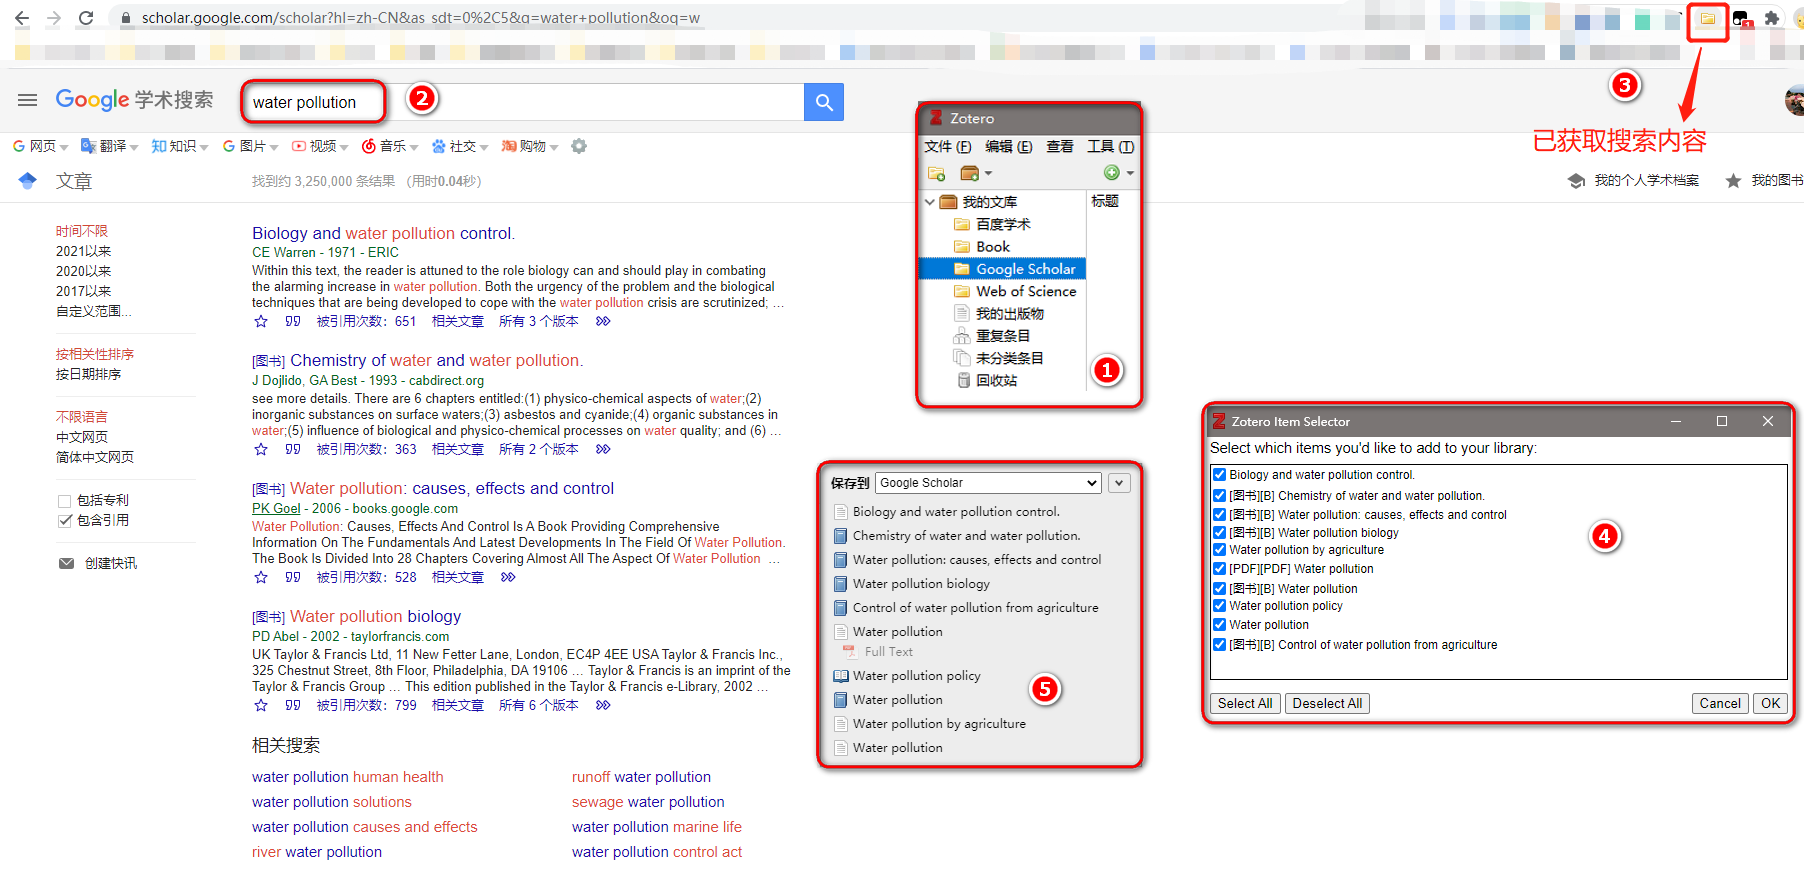Click the browser address bar URL
Image resolution: width=1804 pixels, height=870 pixels.
[x=420, y=18]
